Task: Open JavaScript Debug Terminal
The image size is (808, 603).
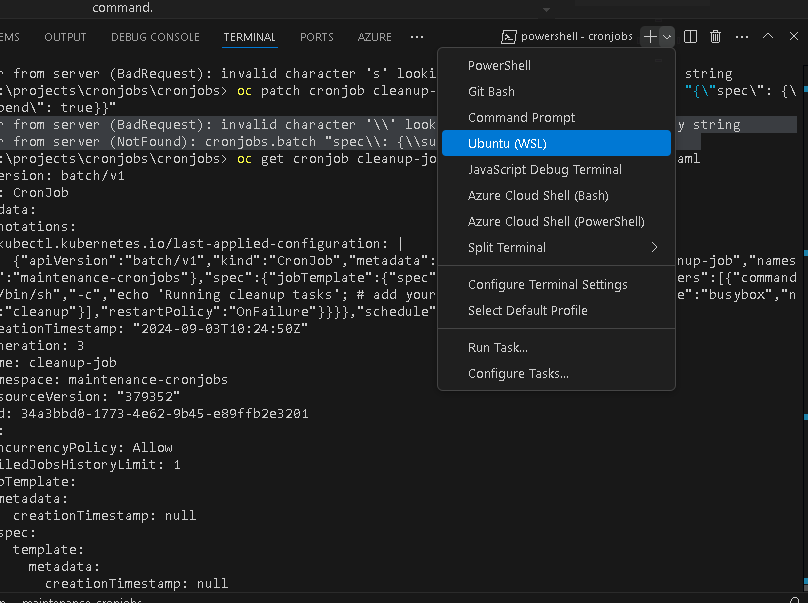Action: [x=556, y=170]
